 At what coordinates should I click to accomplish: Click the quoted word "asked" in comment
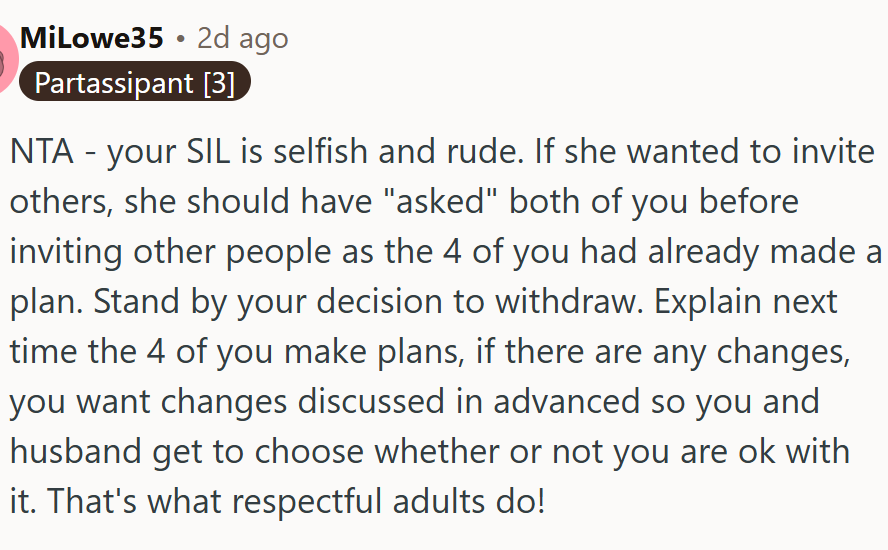(451, 203)
